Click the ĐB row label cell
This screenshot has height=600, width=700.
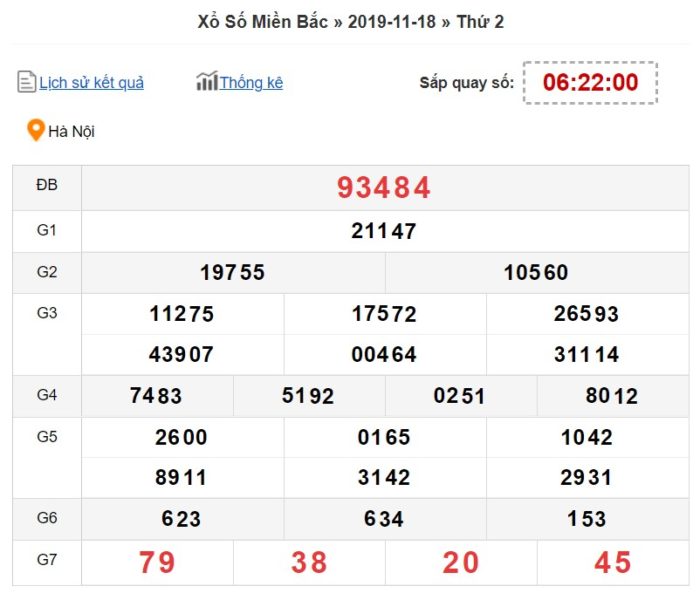pyautogui.click(x=47, y=187)
